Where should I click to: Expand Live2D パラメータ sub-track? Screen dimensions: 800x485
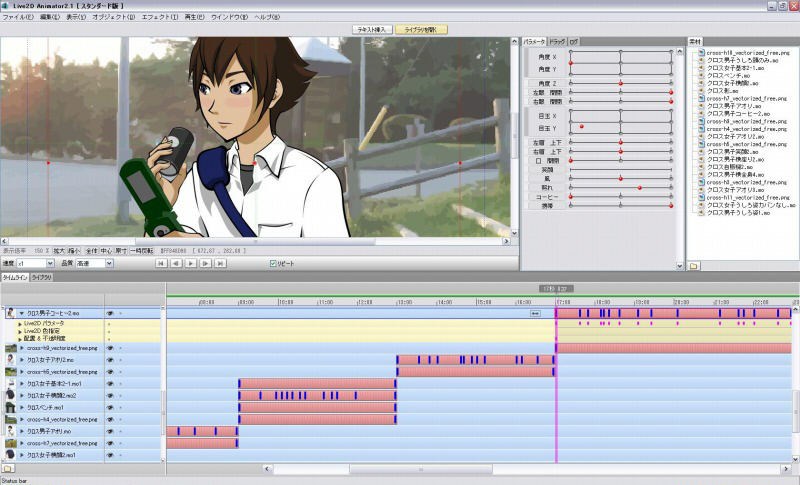pyautogui.click(x=20, y=324)
